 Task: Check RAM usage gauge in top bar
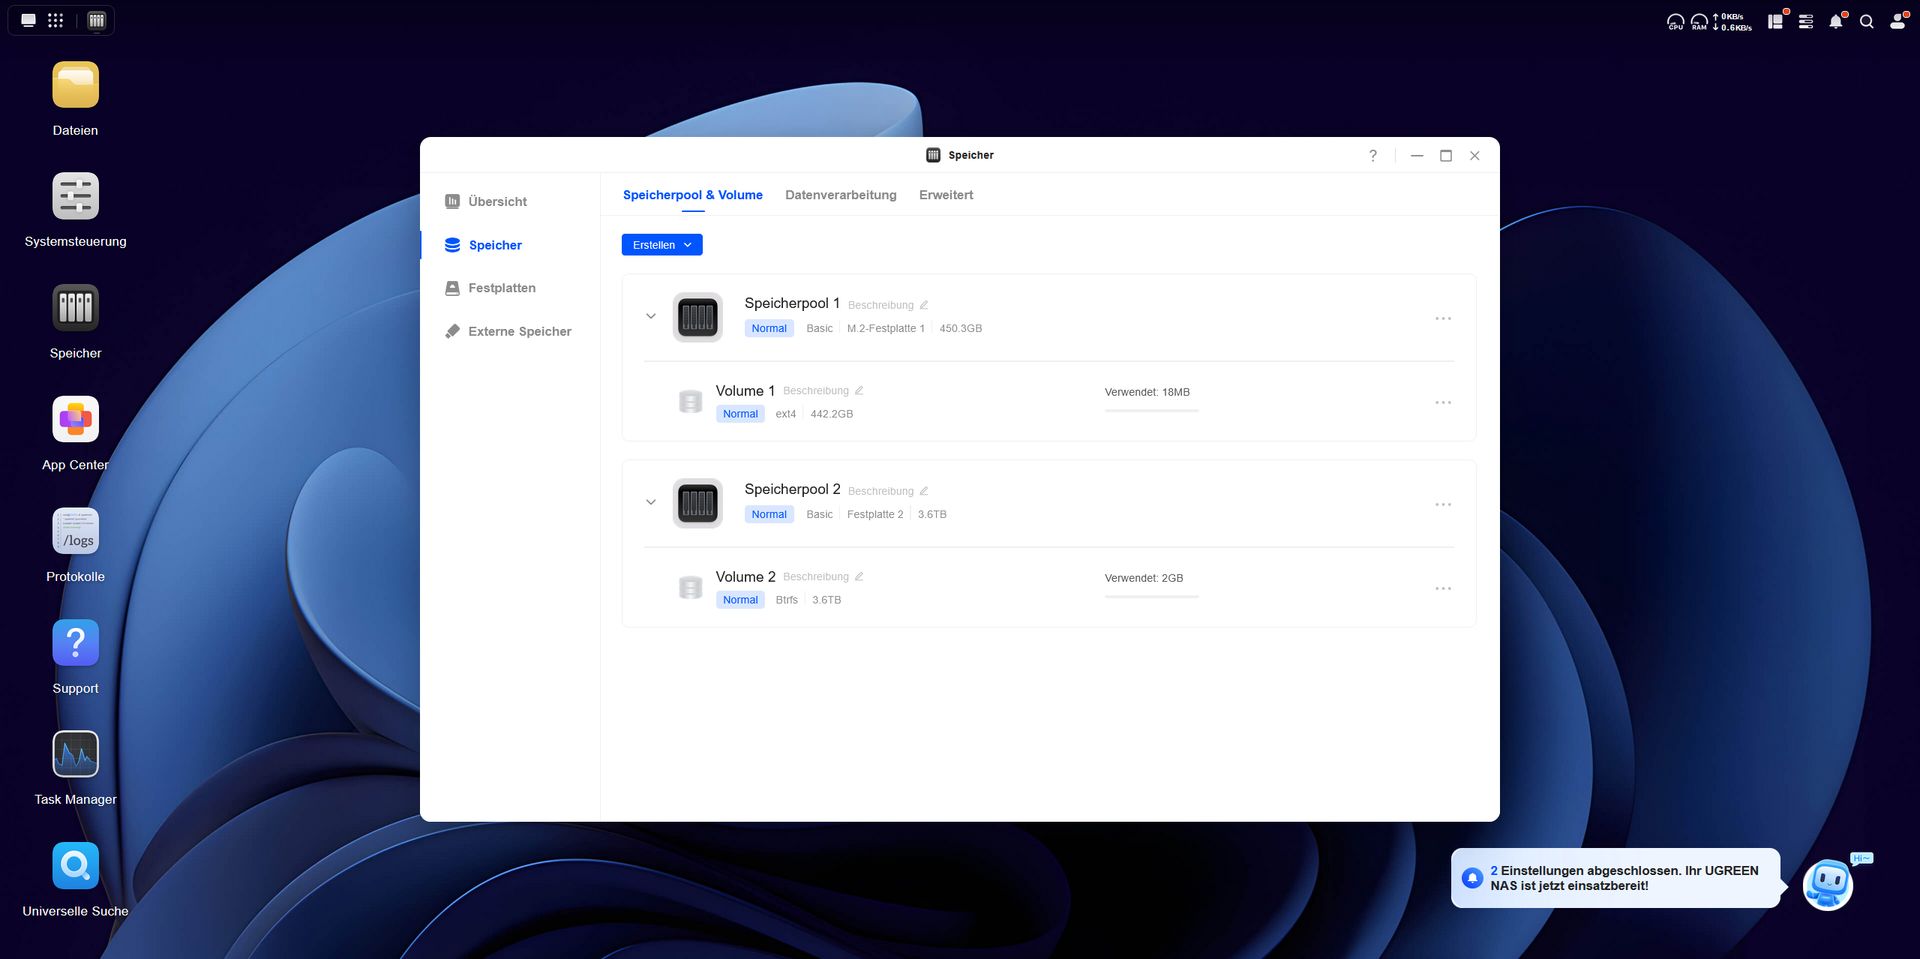click(x=1699, y=21)
